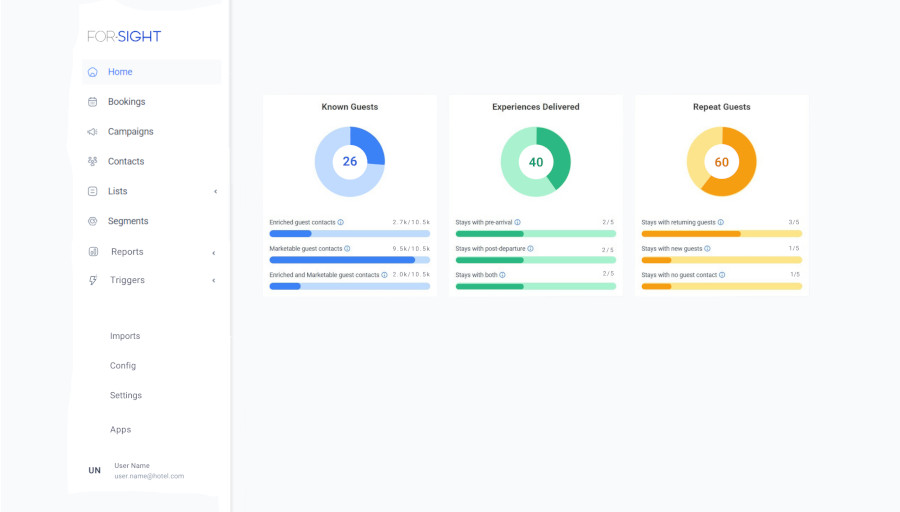Open Settings from the sidebar
Screen dimensions: 900x512
[x=126, y=396]
